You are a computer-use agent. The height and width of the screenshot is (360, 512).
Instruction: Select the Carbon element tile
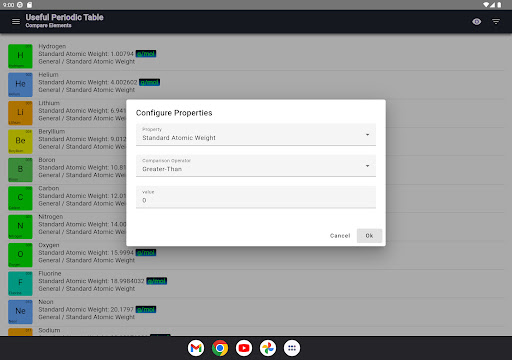pos(20,198)
